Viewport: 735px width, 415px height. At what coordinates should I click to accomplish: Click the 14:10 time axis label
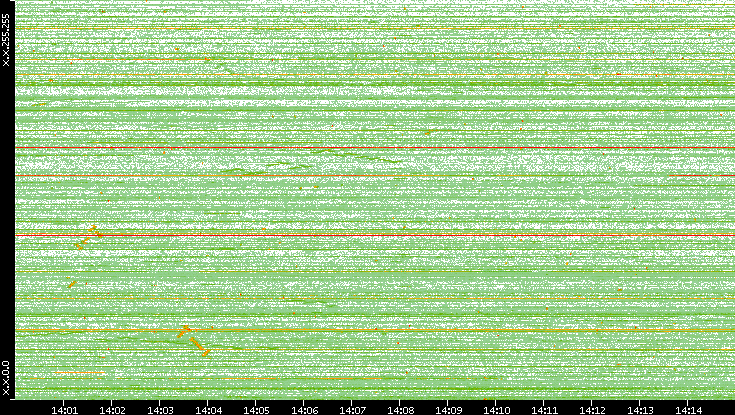click(x=496, y=410)
